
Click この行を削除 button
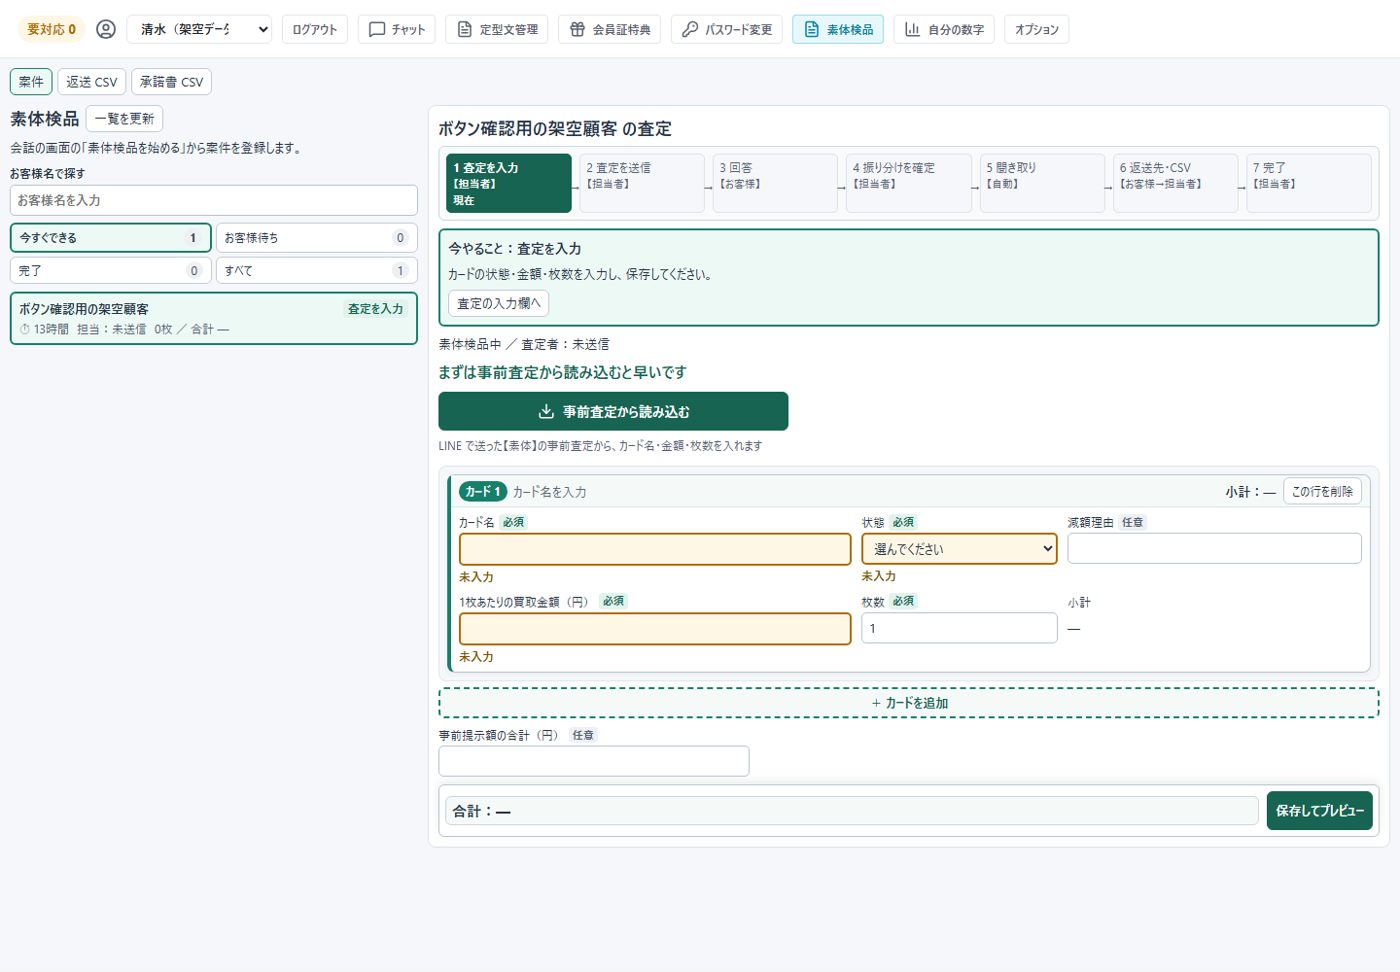1322,491
